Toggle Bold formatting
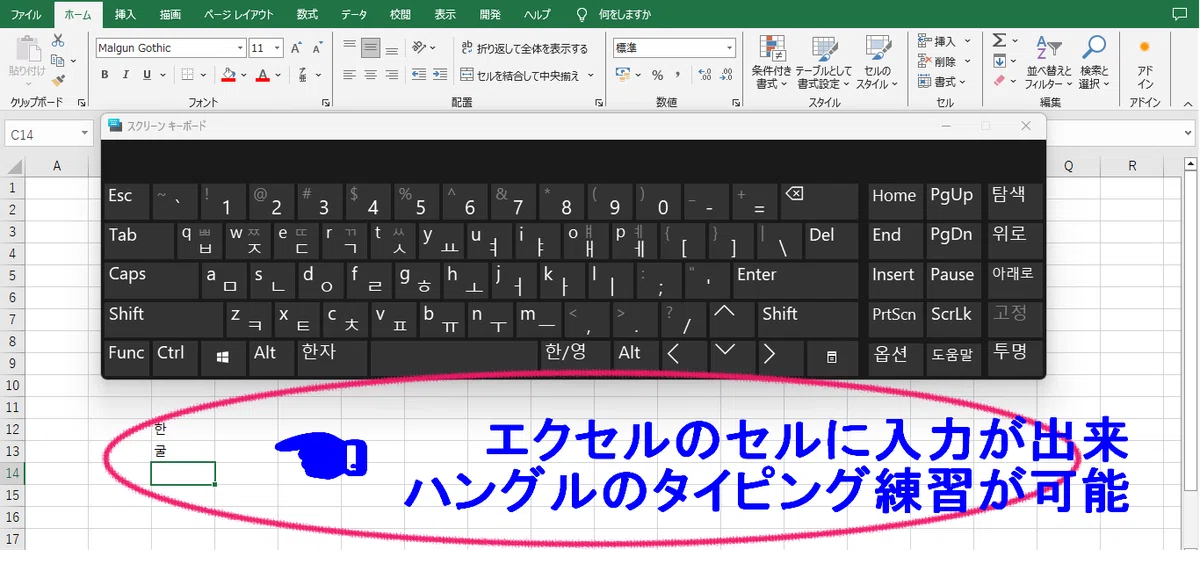 [x=107, y=75]
